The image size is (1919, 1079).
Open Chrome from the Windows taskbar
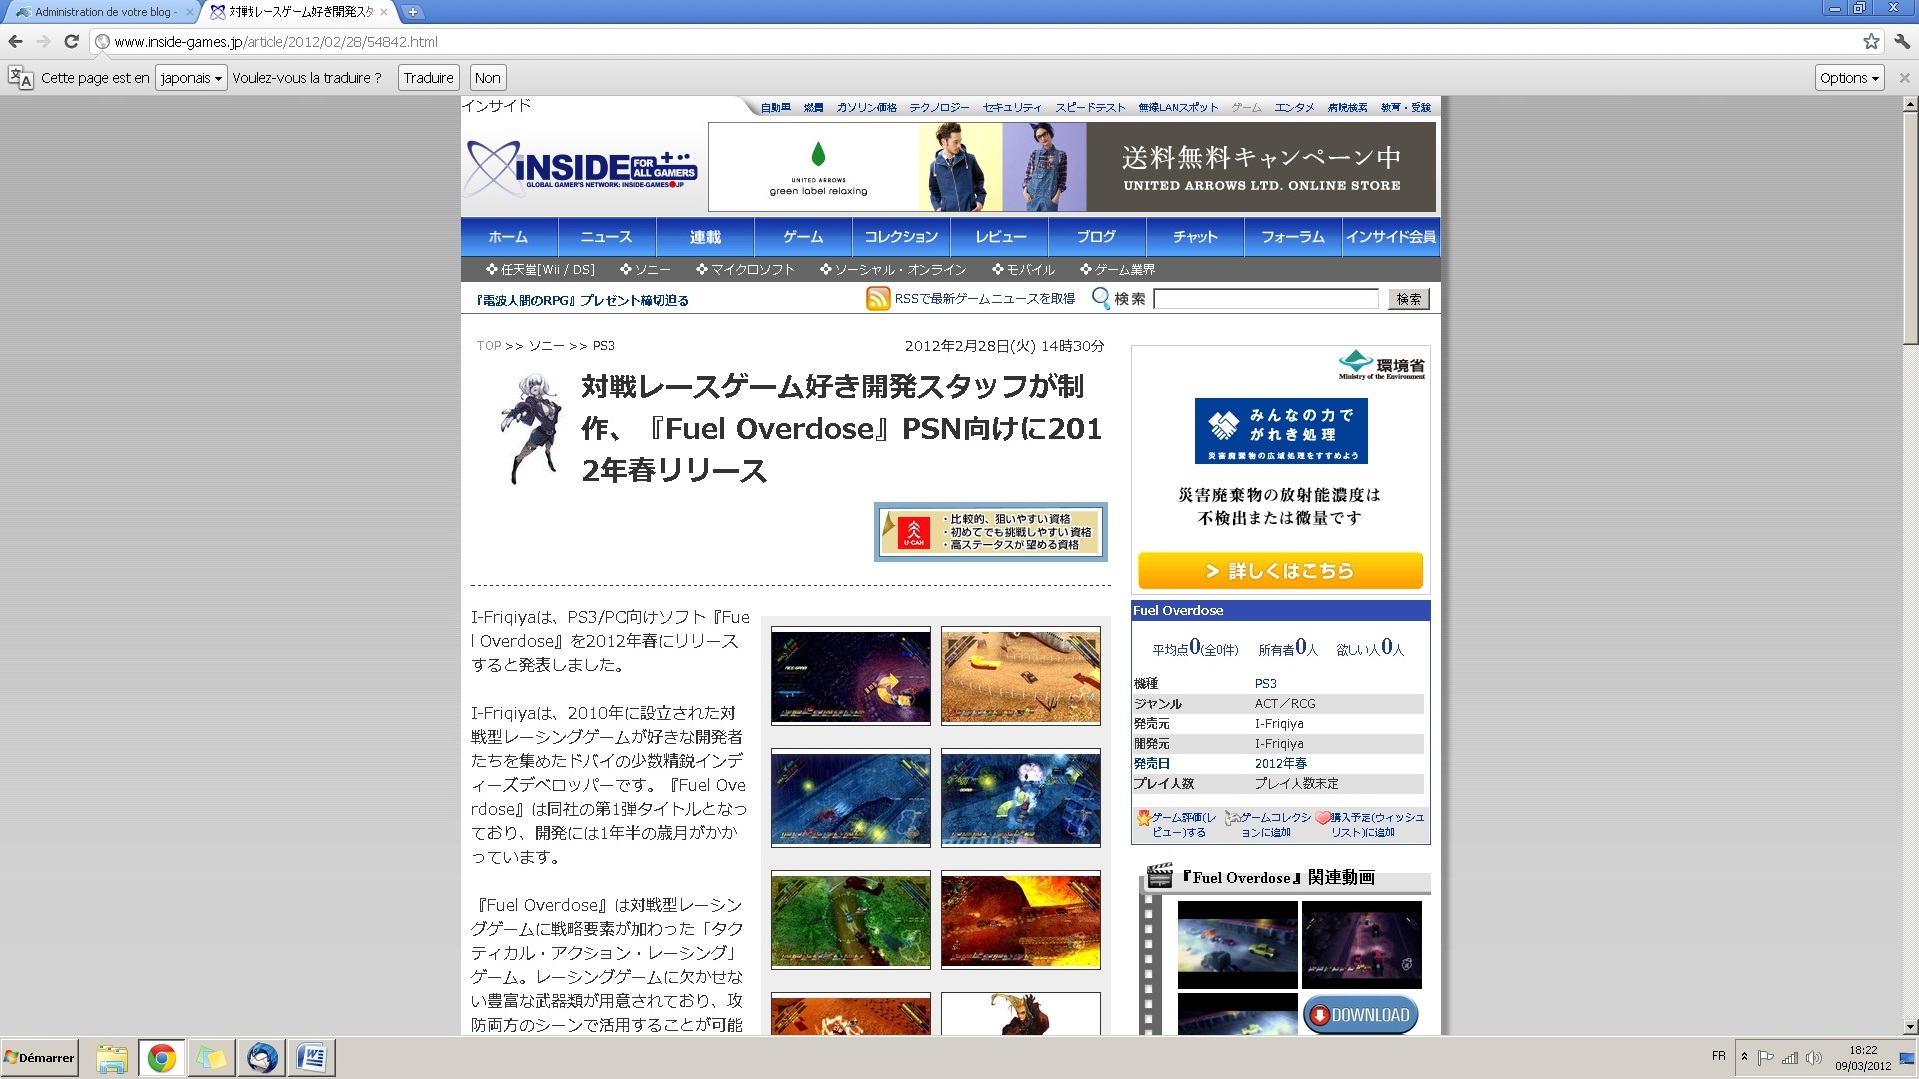coord(161,1057)
